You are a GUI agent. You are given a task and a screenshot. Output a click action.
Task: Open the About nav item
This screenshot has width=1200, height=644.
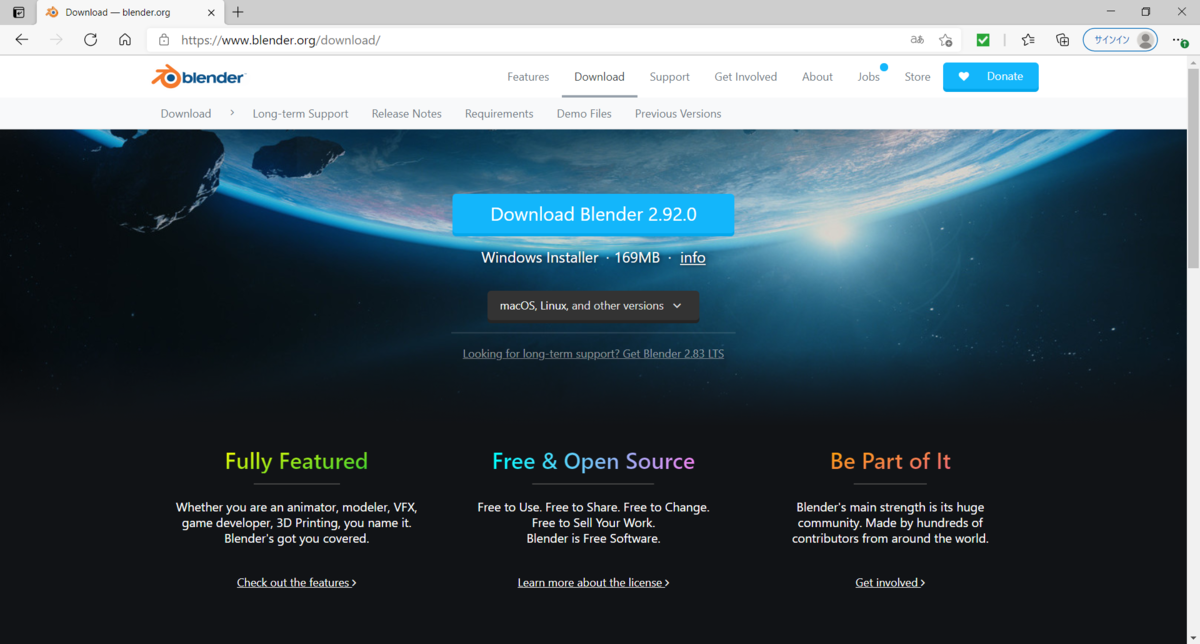(817, 77)
